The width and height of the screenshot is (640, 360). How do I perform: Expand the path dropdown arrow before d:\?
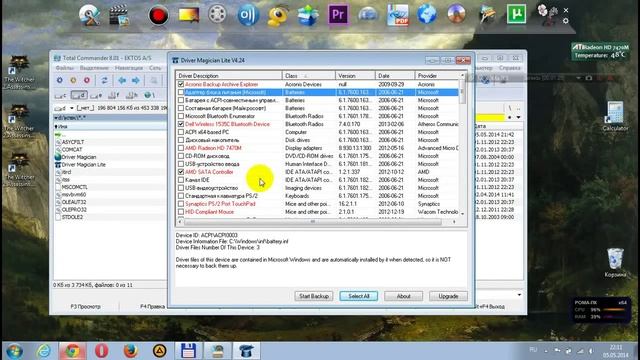pyautogui.click(x=56, y=118)
